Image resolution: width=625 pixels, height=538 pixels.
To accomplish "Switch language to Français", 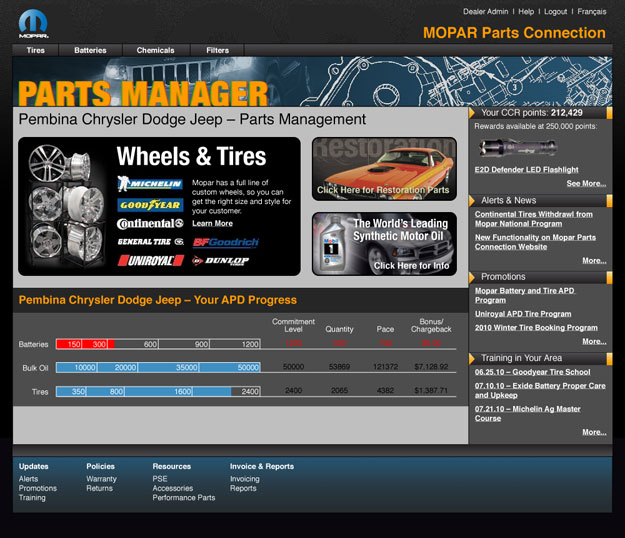I will (x=592, y=12).
